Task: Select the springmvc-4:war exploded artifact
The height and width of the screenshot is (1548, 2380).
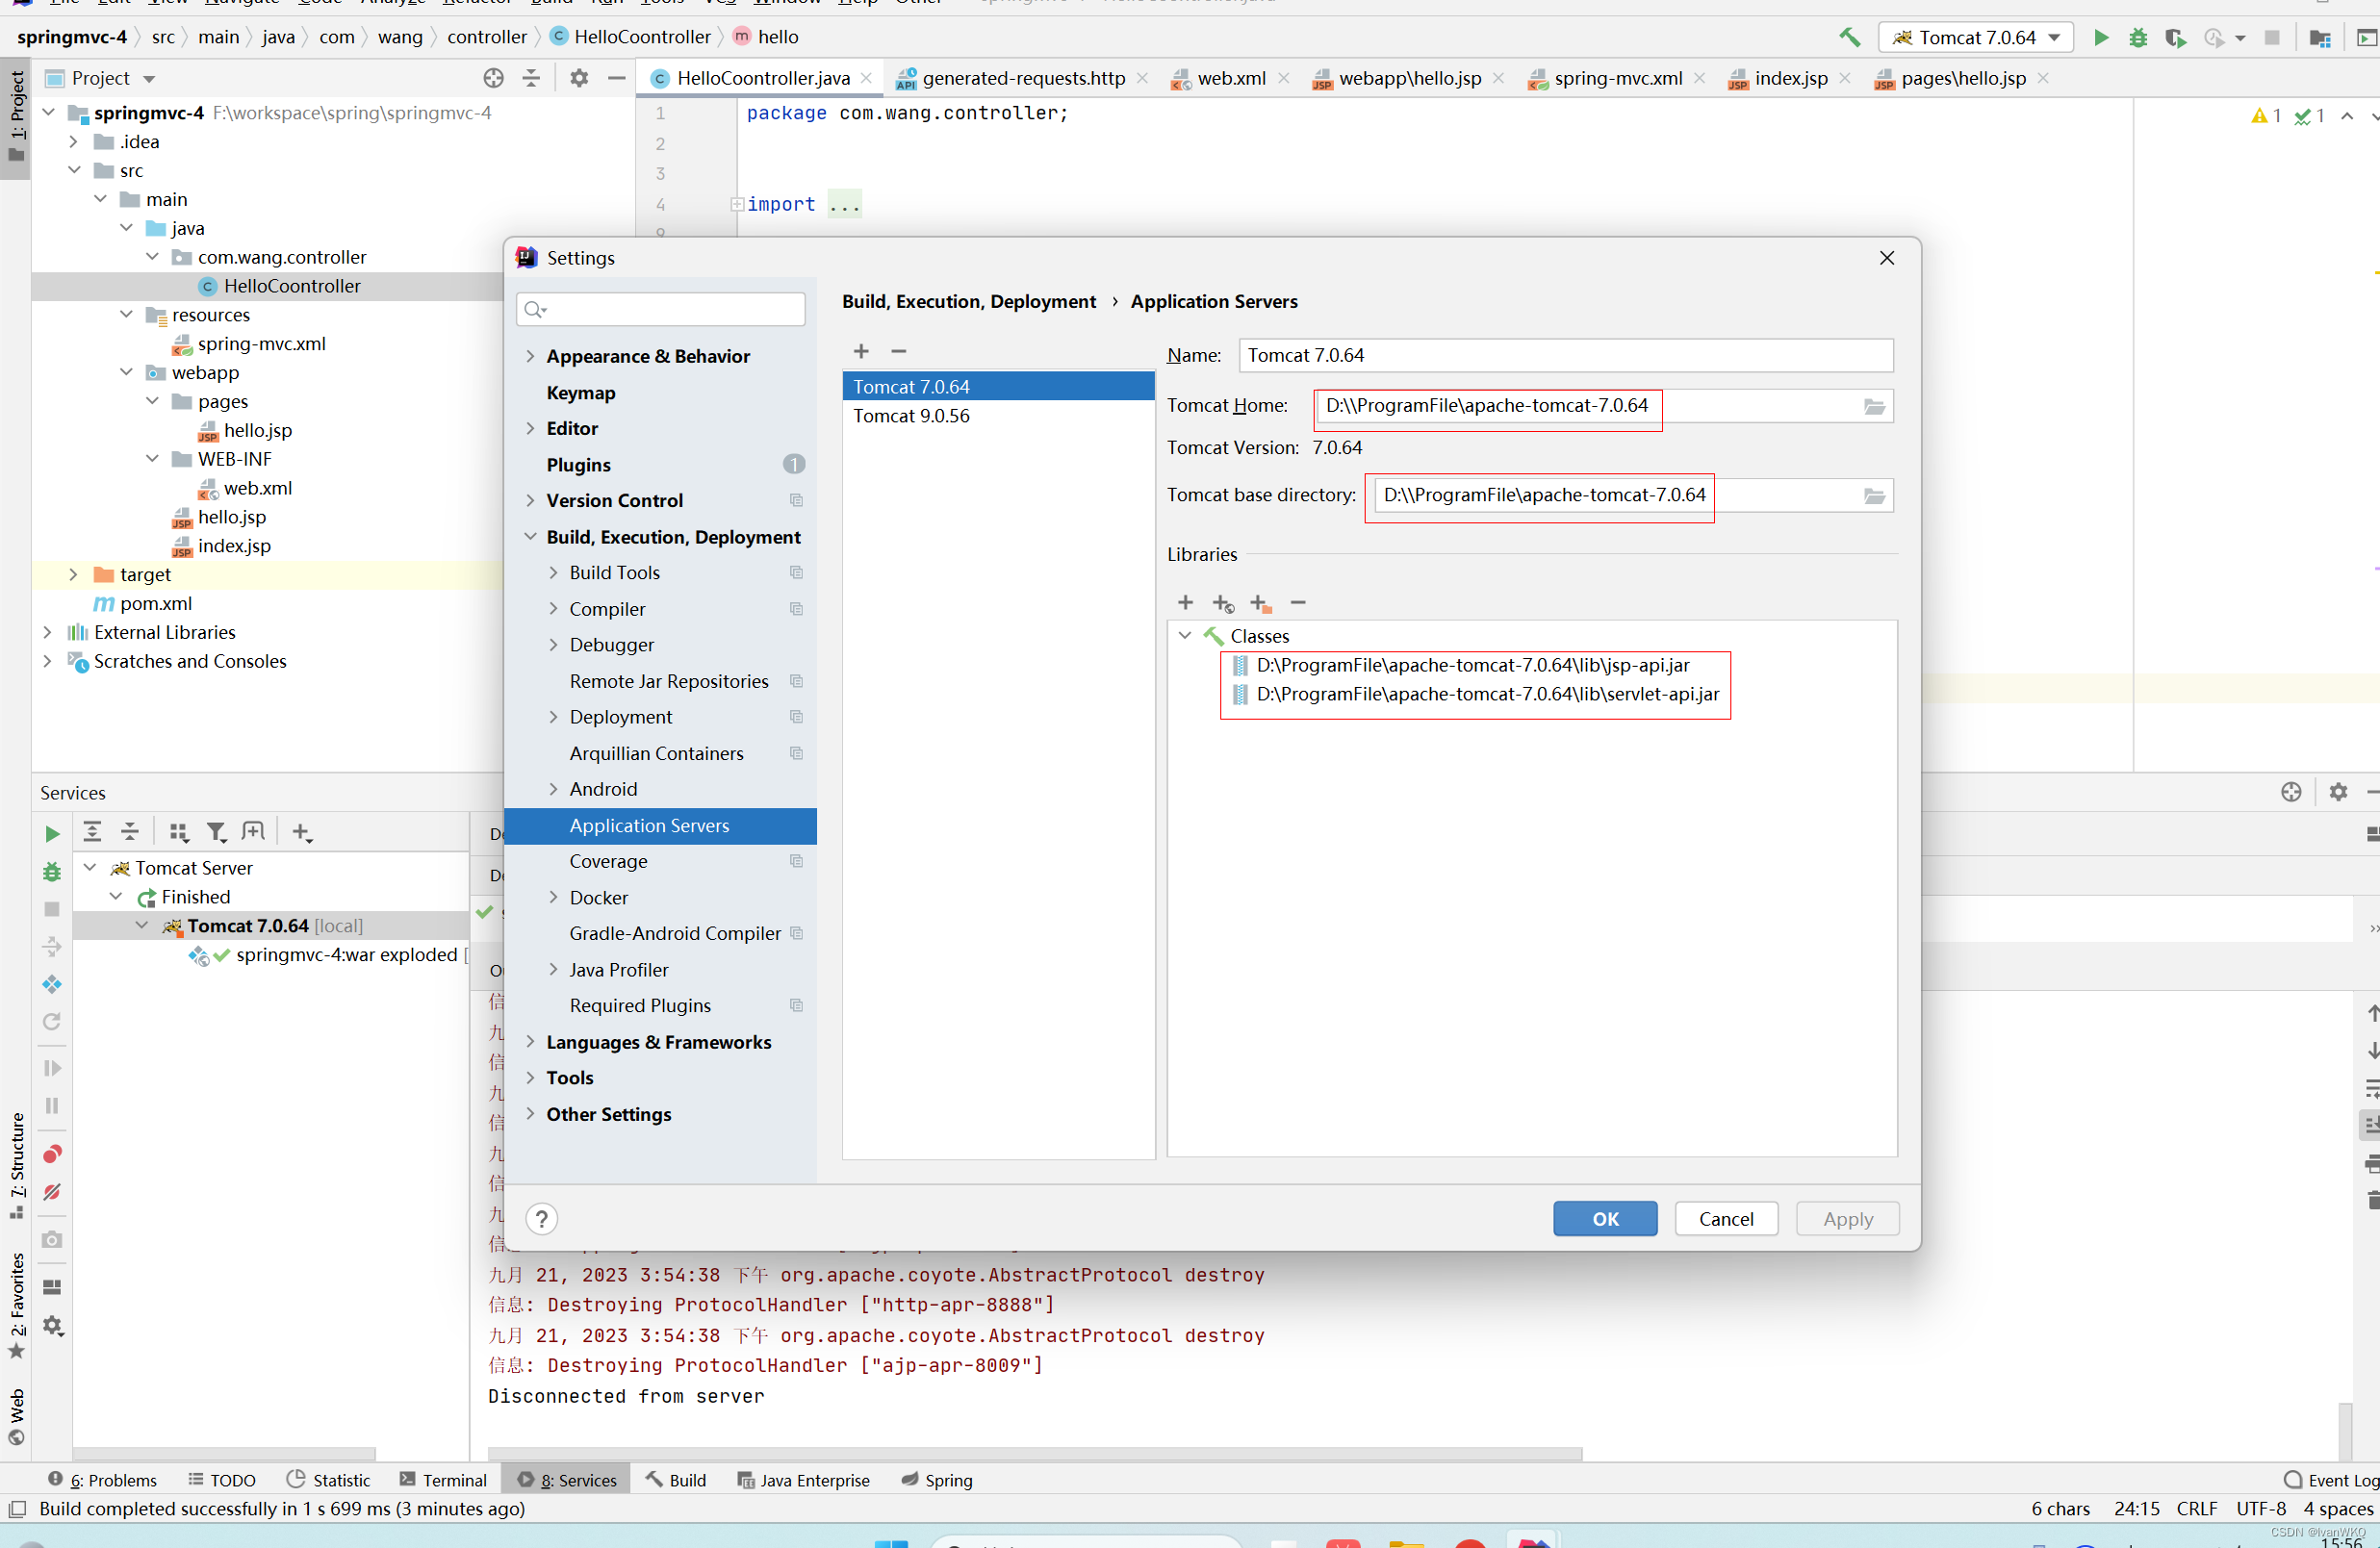Action: (x=346, y=954)
